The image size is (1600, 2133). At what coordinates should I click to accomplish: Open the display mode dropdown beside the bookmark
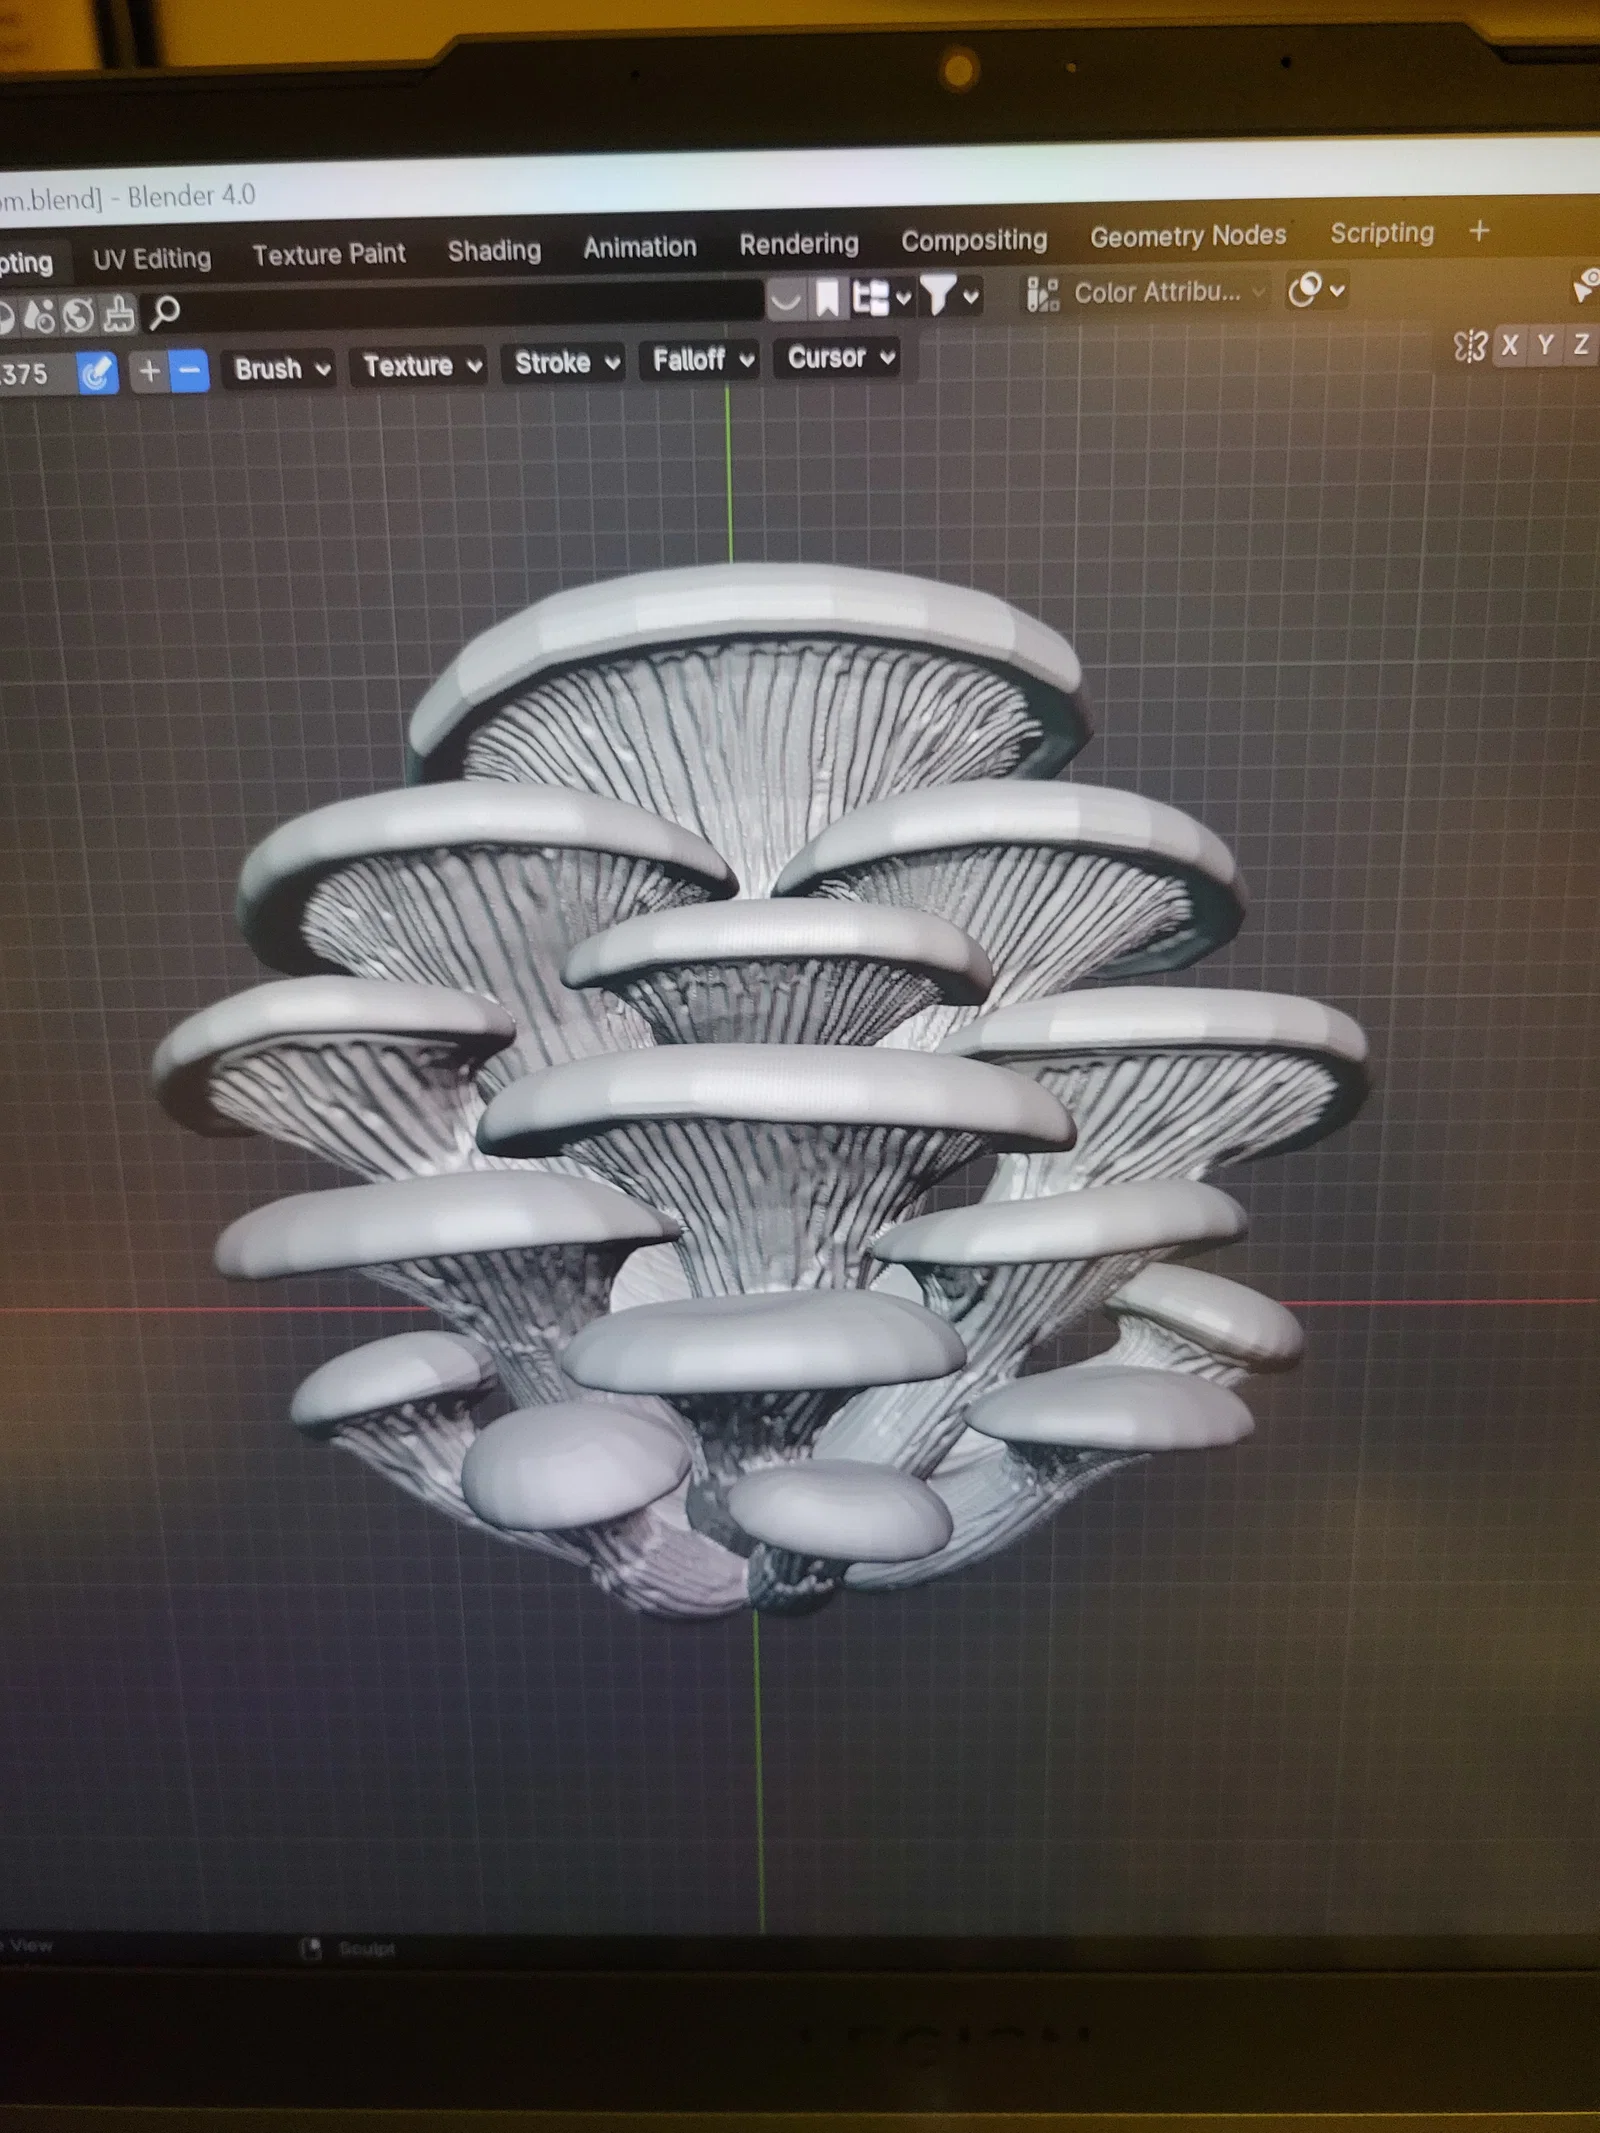coord(881,297)
